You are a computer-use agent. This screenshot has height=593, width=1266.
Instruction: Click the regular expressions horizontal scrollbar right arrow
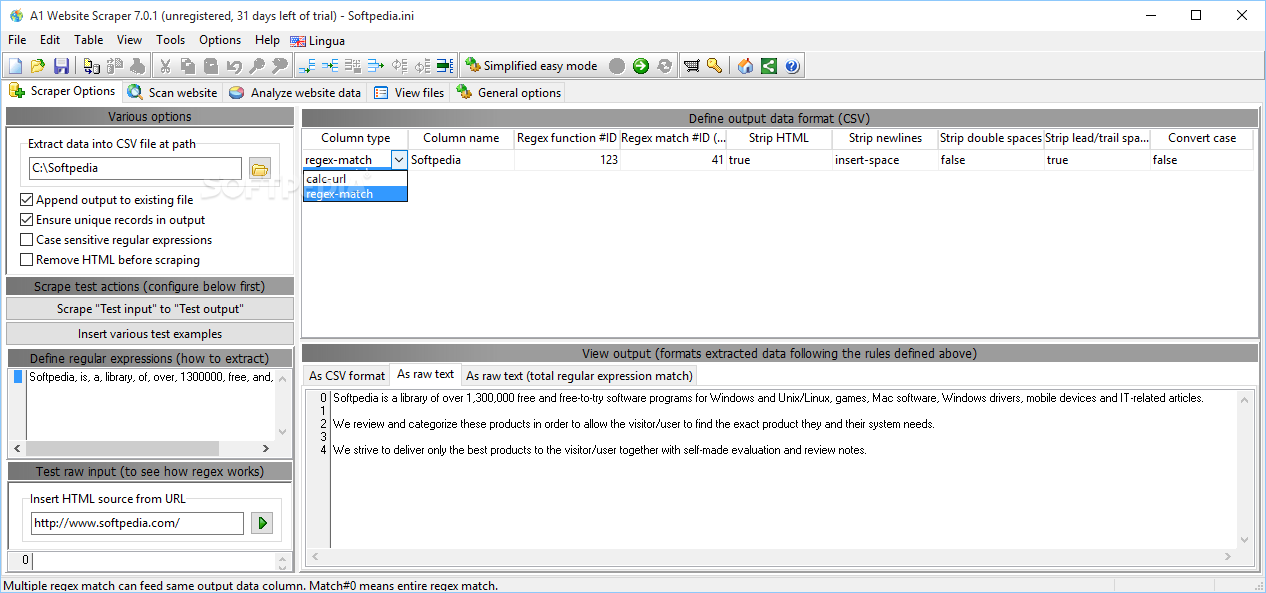pyautogui.click(x=266, y=449)
